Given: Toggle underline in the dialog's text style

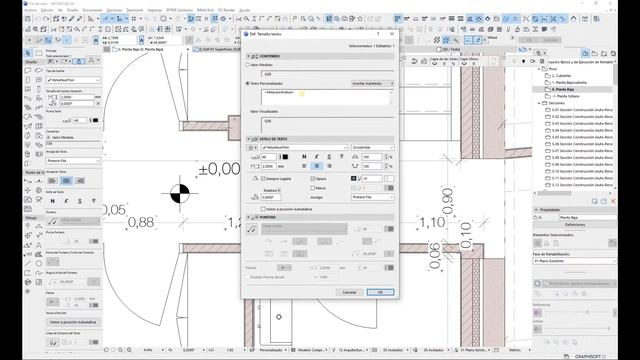Looking at the screenshot, I should coord(329,157).
